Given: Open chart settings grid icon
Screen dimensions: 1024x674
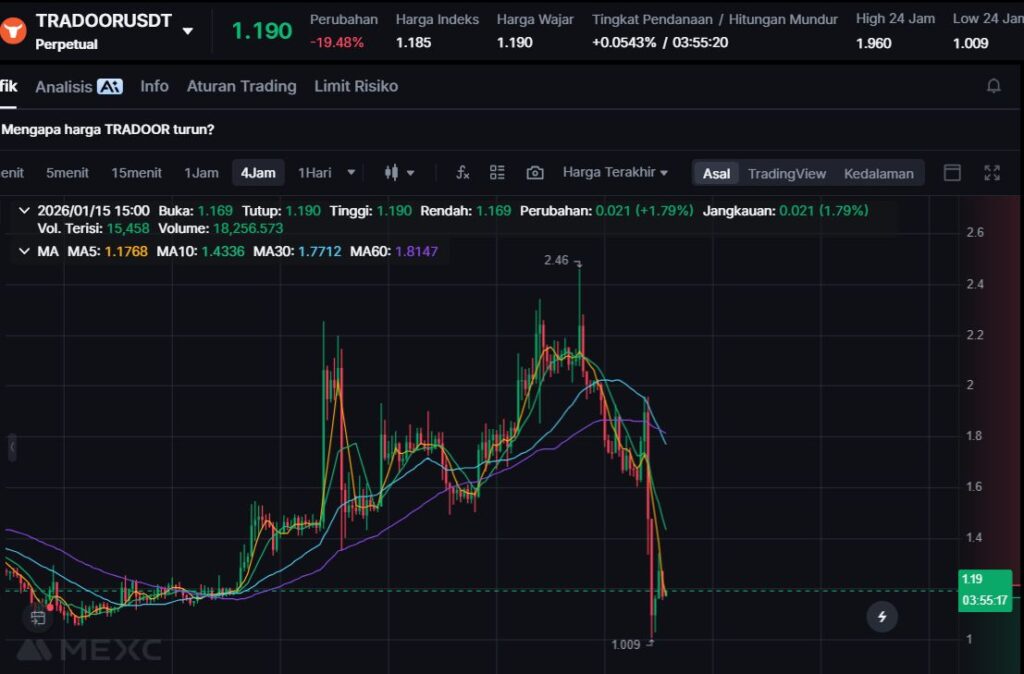Looking at the screenshot, I should click(x=498, y=173).
